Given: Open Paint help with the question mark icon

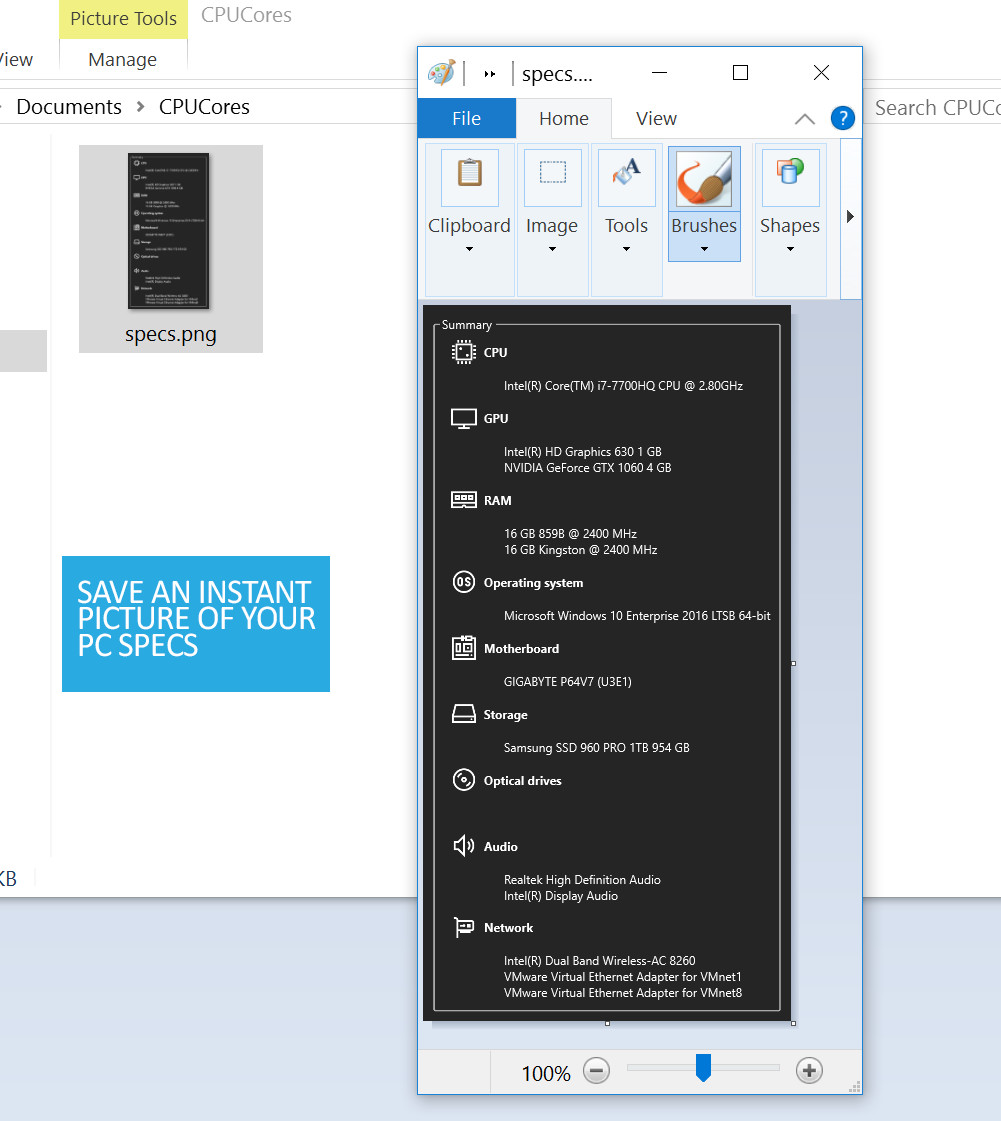Looking at the screenshot, I should click(842, 118).
